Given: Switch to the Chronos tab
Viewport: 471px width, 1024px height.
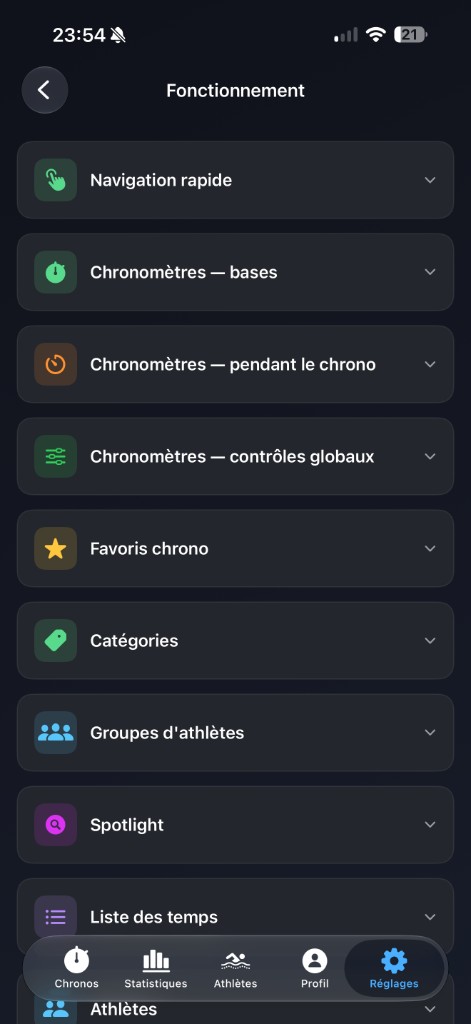Looking at the screenshot, I should pyautogui.click(x=76, y=967).
